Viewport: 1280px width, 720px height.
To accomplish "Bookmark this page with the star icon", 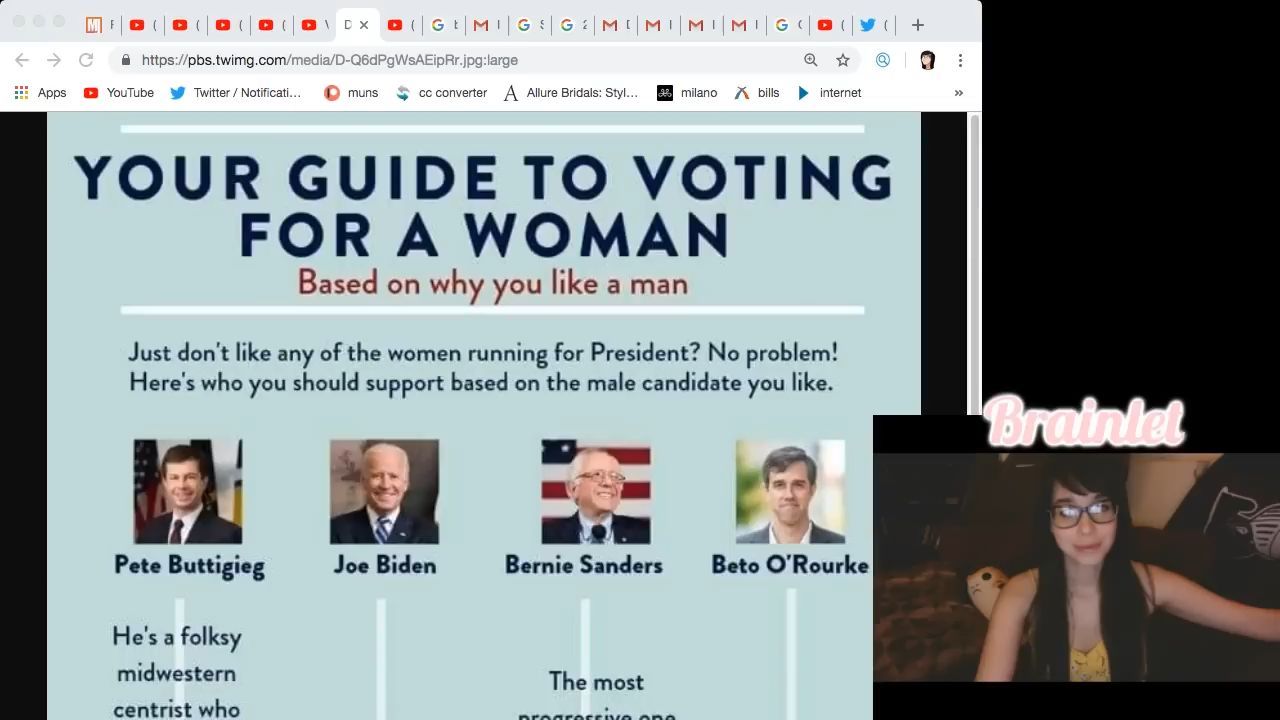I will coord(843,60).
